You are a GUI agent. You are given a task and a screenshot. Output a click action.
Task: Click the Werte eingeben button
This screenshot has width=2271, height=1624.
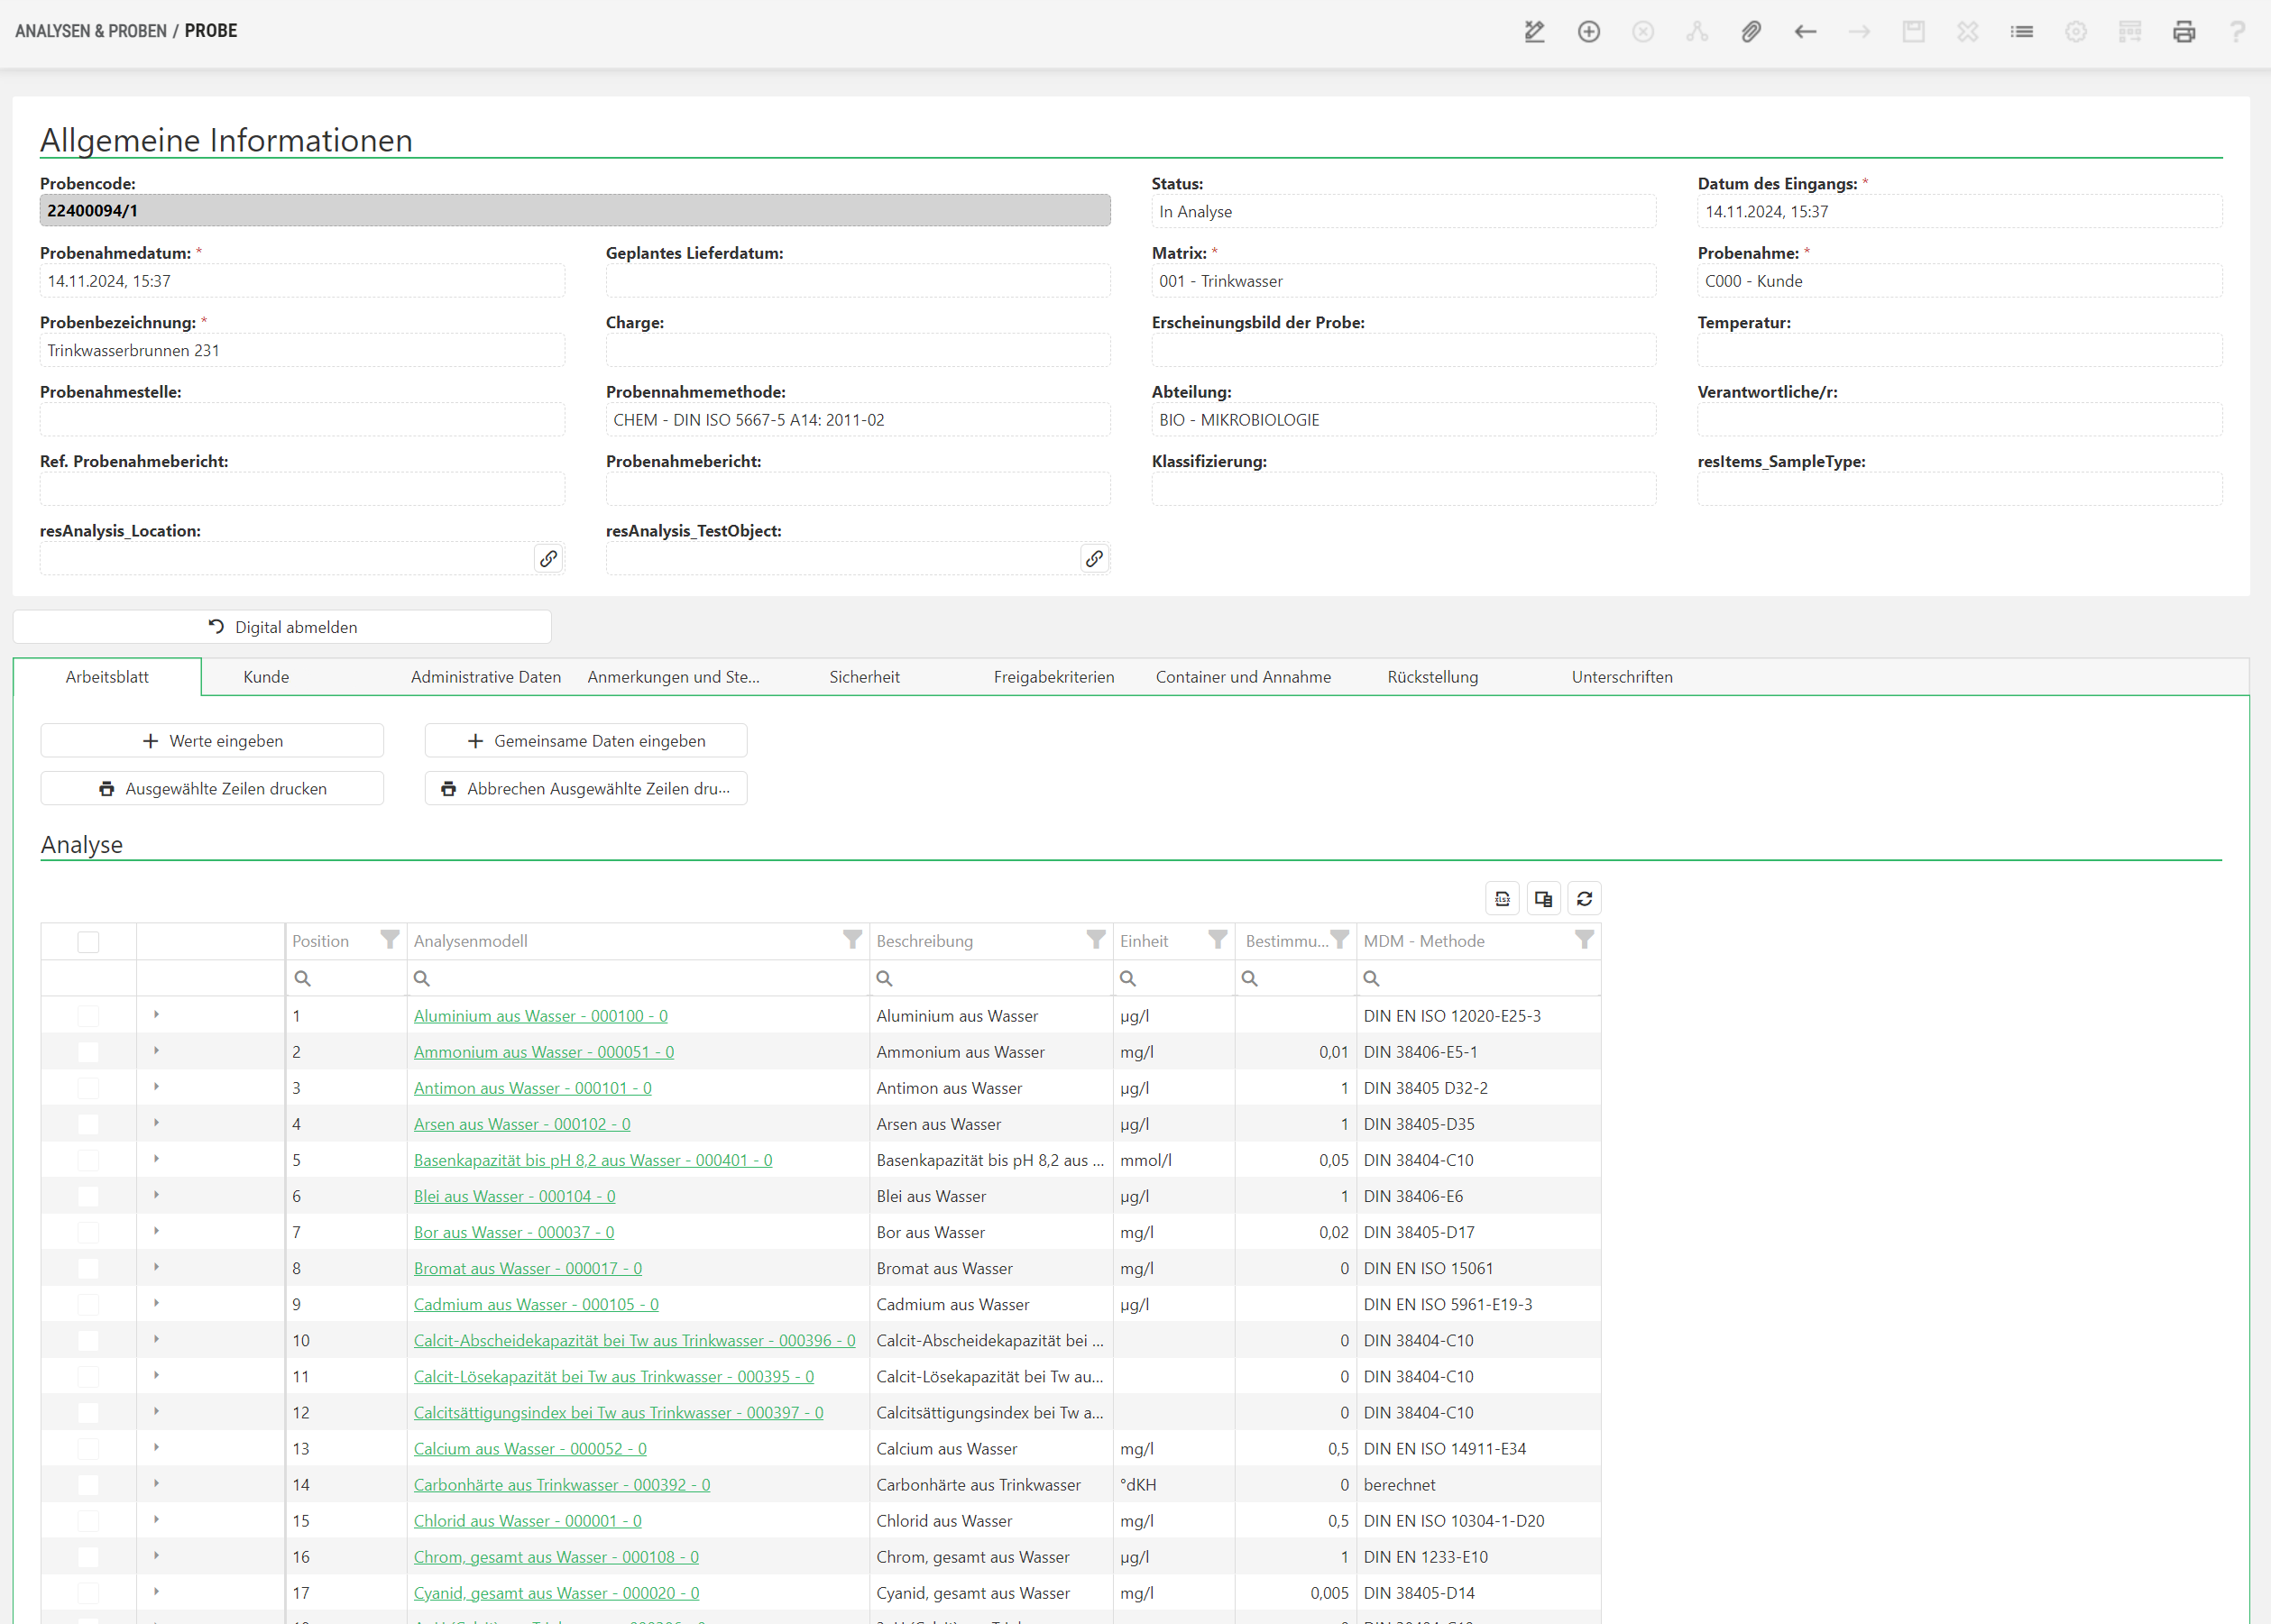(212, 741)
